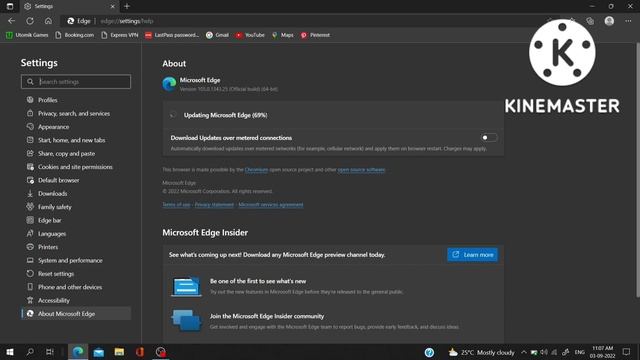This screenshot has height=360, width=640.
Task: Click the Get Help taskbar icon
Action: pos(429,352)
